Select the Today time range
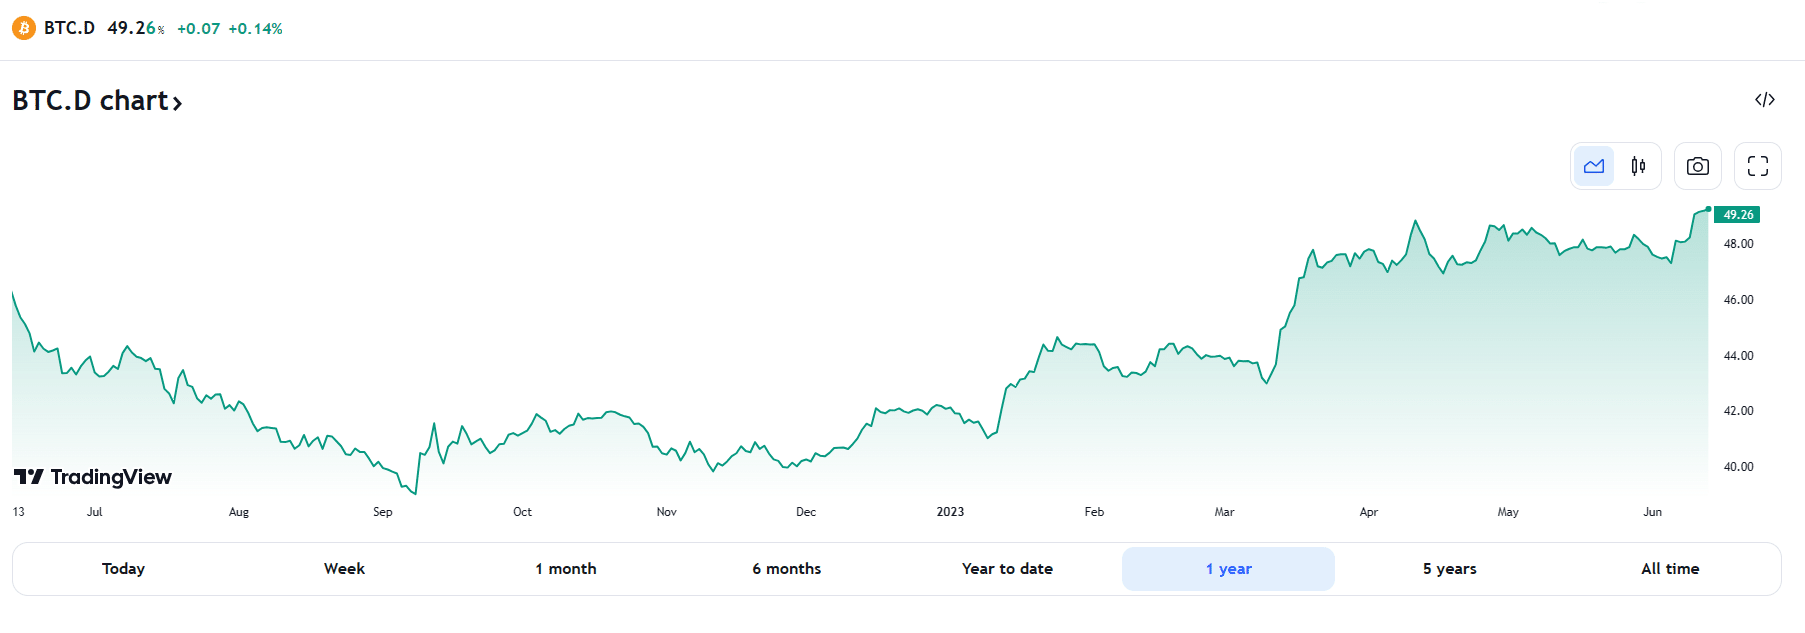Viewport: 1805px width, 633px height. (x=123, y=569)
